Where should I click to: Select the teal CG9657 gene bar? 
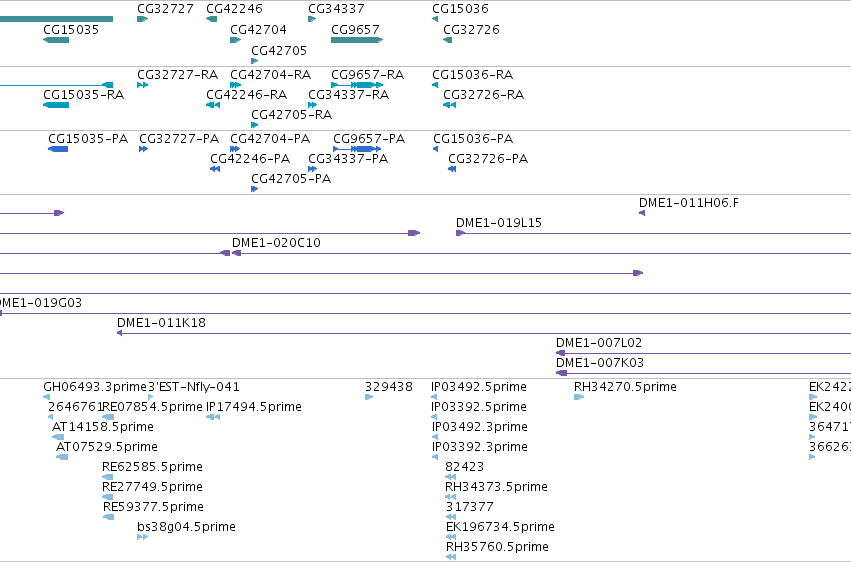pyautogui.click(x=357, y=40)
